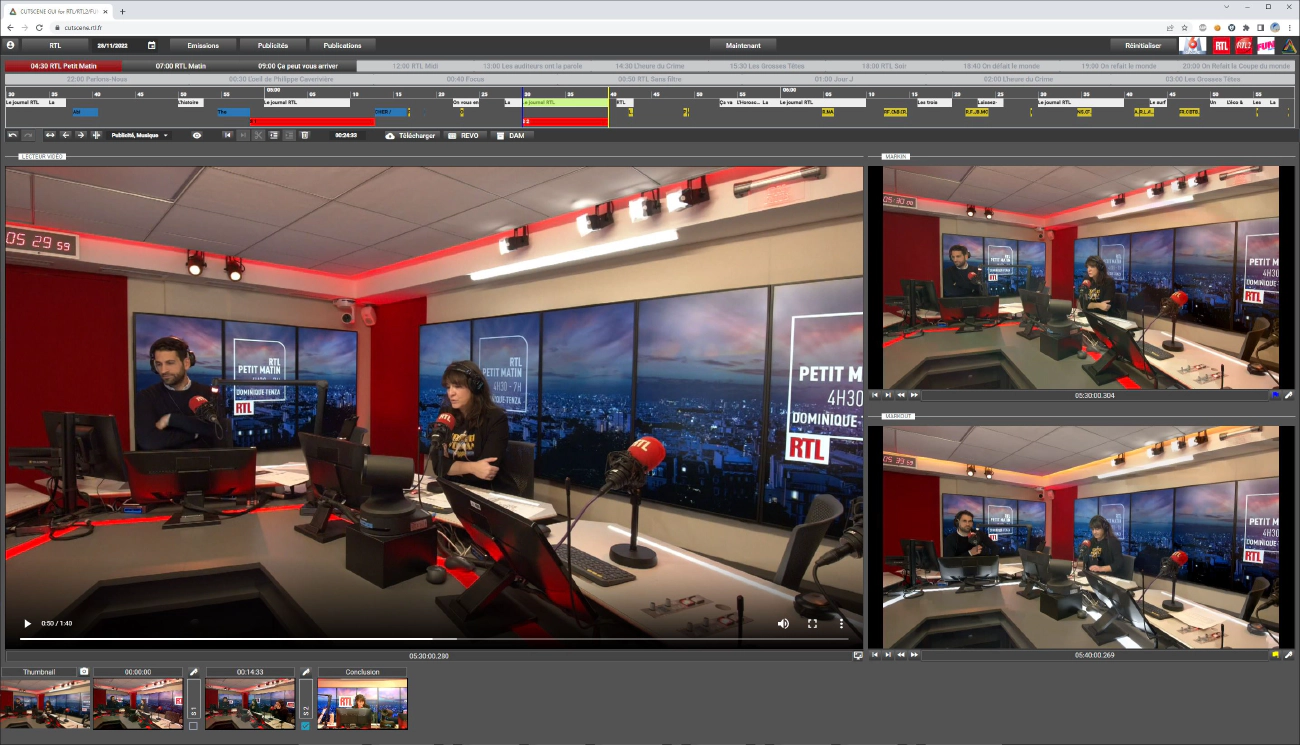Open the Publicités menu

click(273, 45)
